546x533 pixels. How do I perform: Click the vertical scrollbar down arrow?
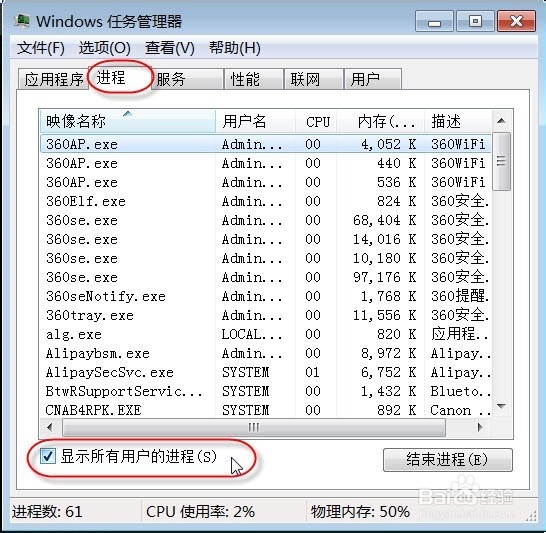click(x=501, y=406)
